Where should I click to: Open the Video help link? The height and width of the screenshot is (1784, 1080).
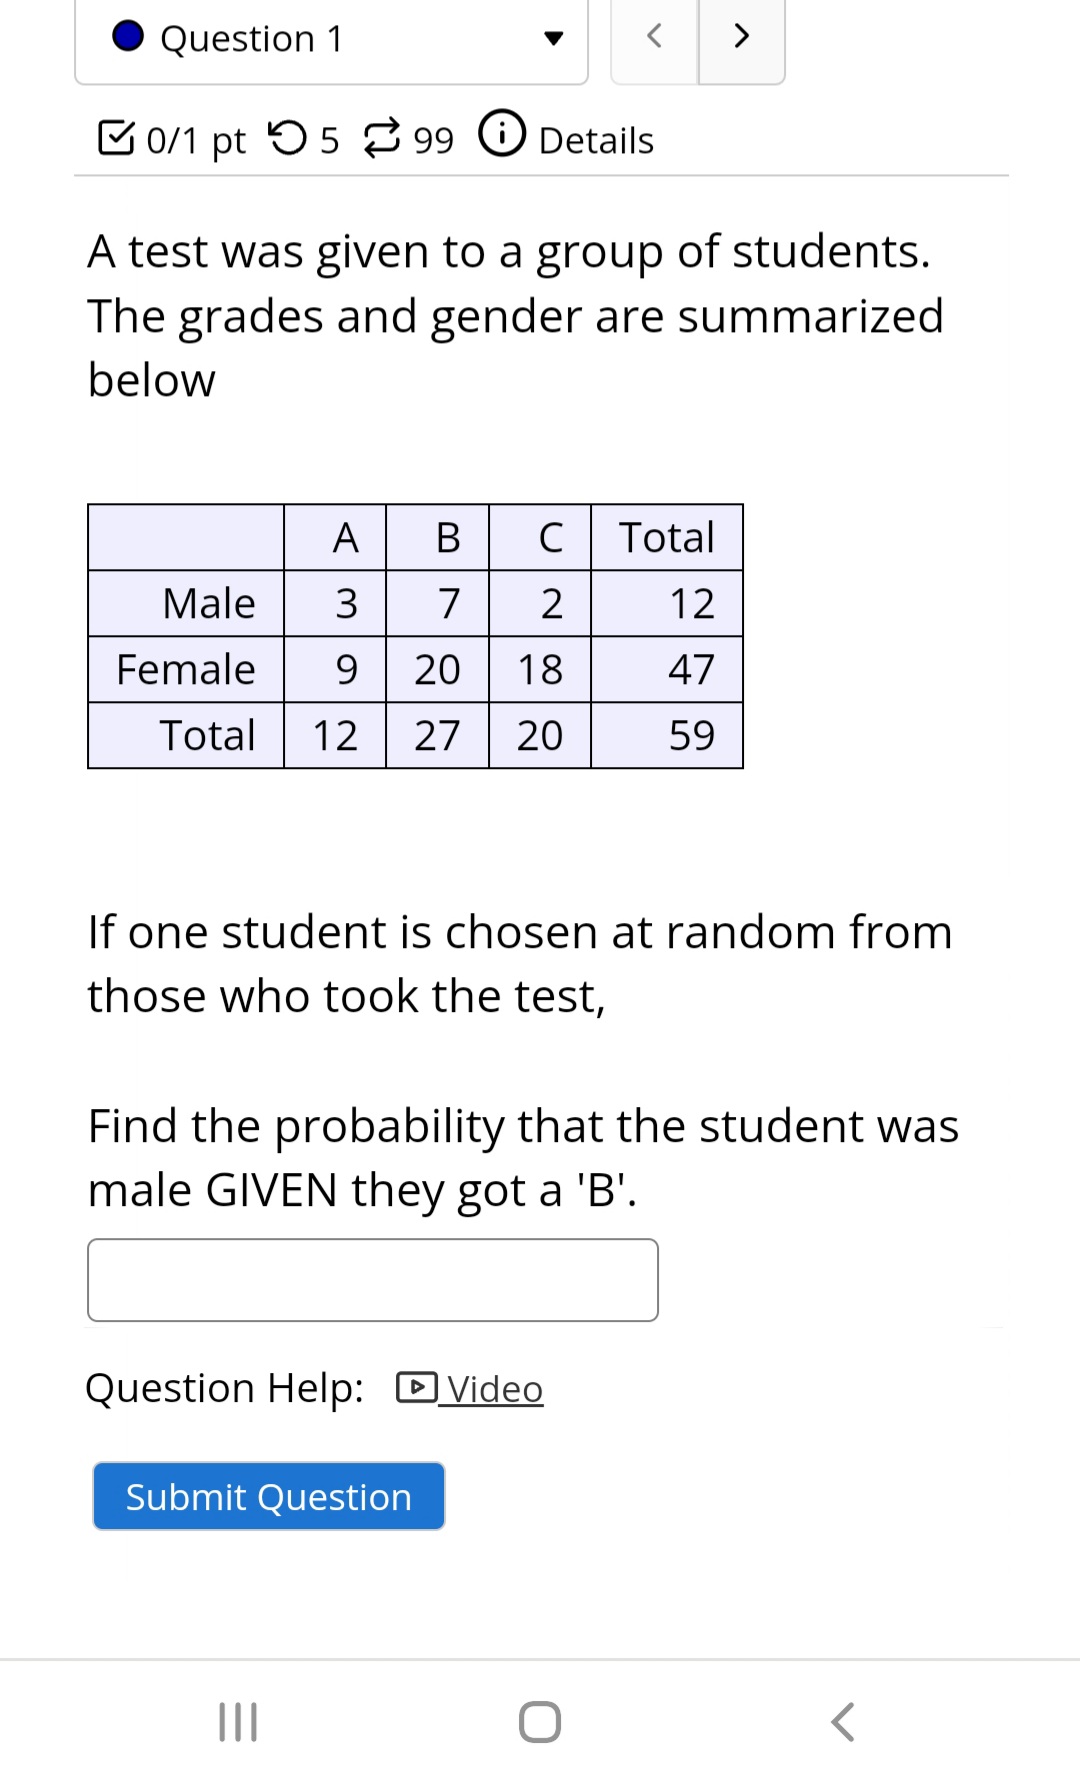[x=492, y=1388]
